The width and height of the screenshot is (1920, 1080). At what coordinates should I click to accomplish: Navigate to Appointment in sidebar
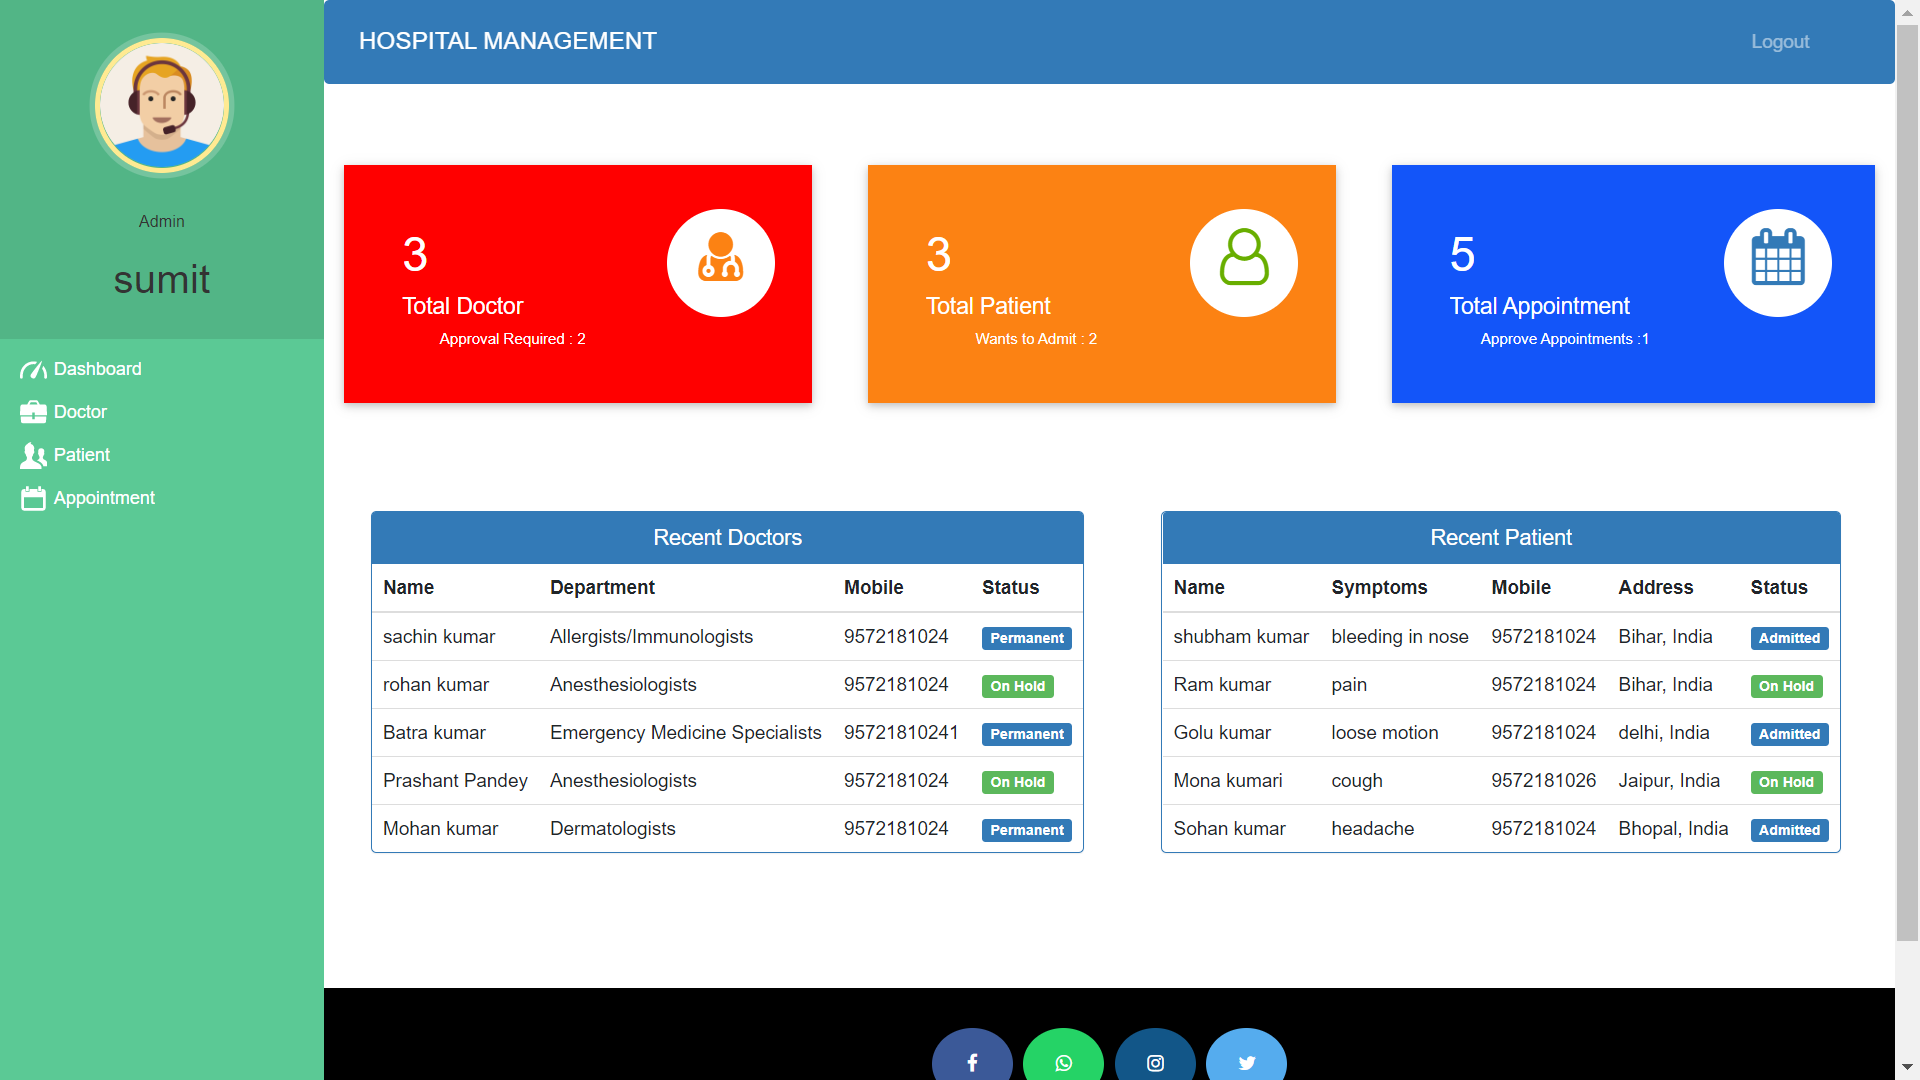(104, 498)
